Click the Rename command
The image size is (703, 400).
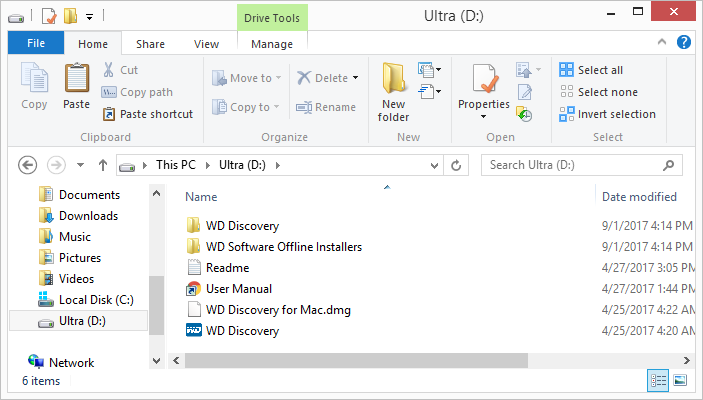326,107
